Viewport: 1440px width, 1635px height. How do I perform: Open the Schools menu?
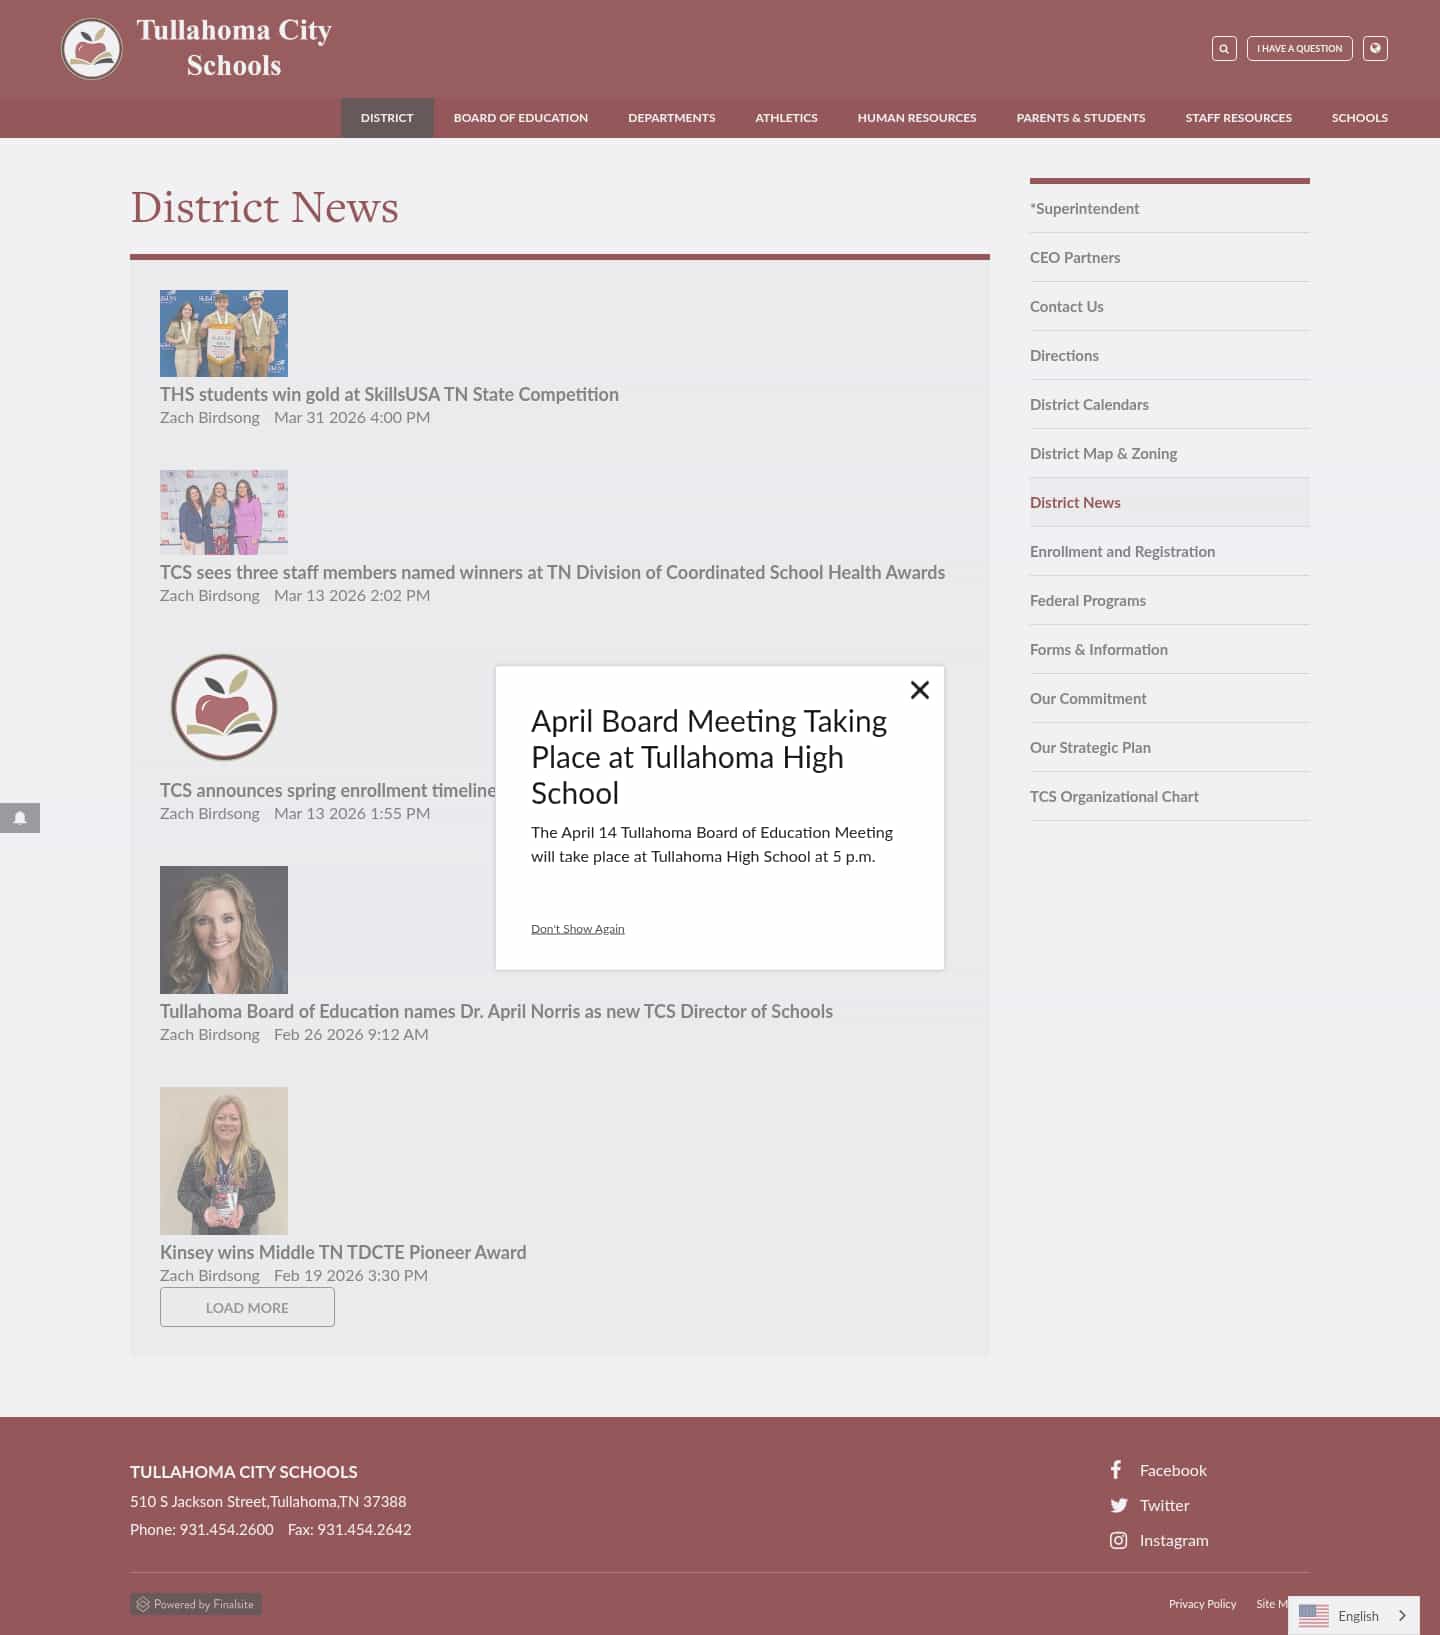tap(1359, 117)
